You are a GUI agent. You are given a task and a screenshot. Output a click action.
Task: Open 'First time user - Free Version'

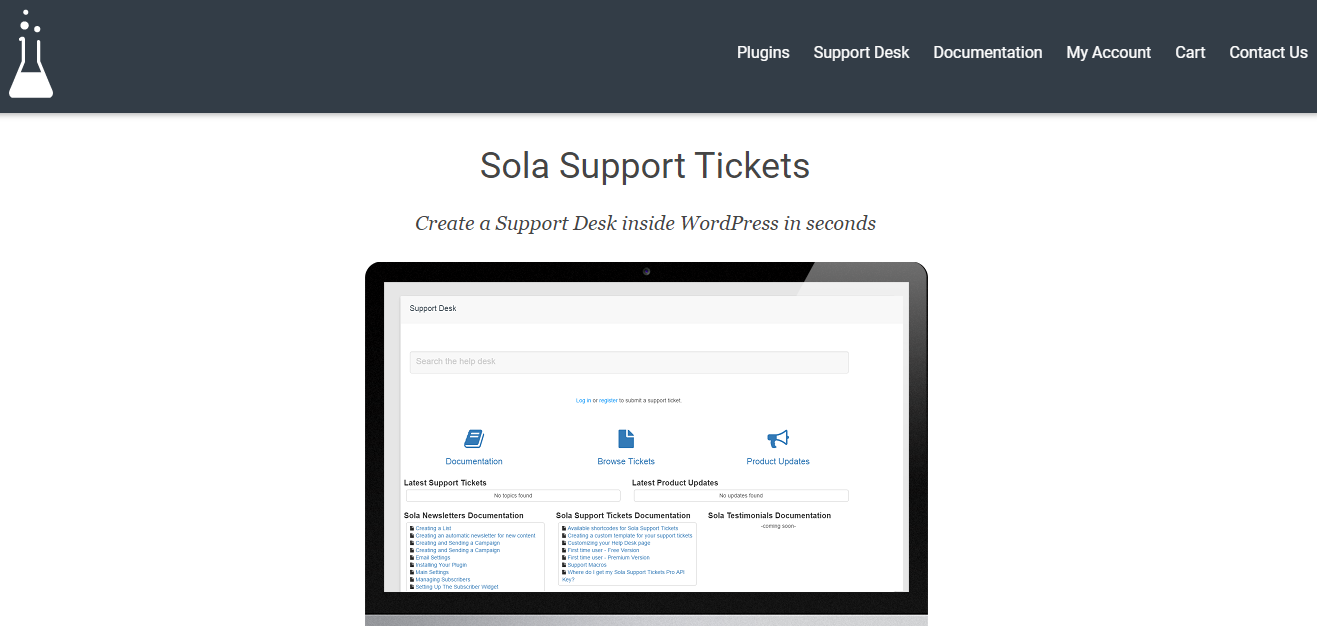coord(603,550)
